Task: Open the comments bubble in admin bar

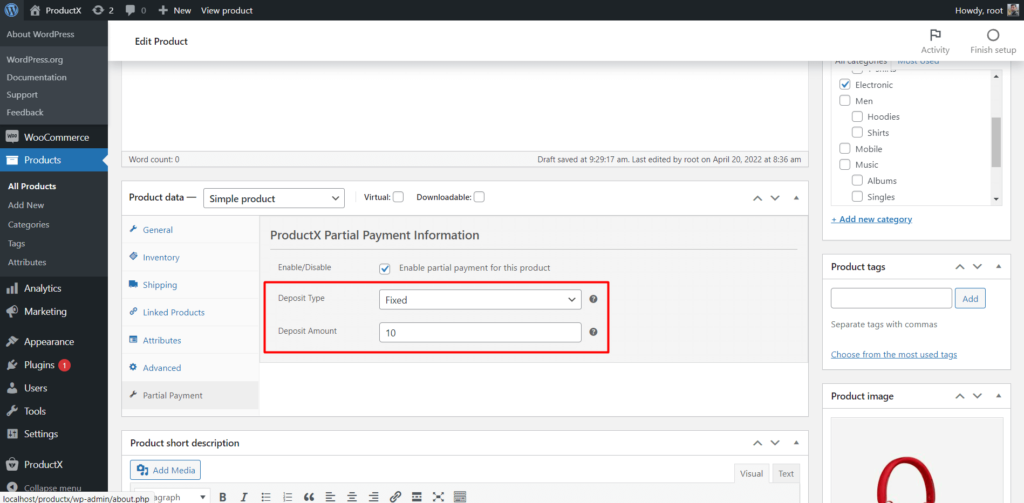Action: pos(135,10)
